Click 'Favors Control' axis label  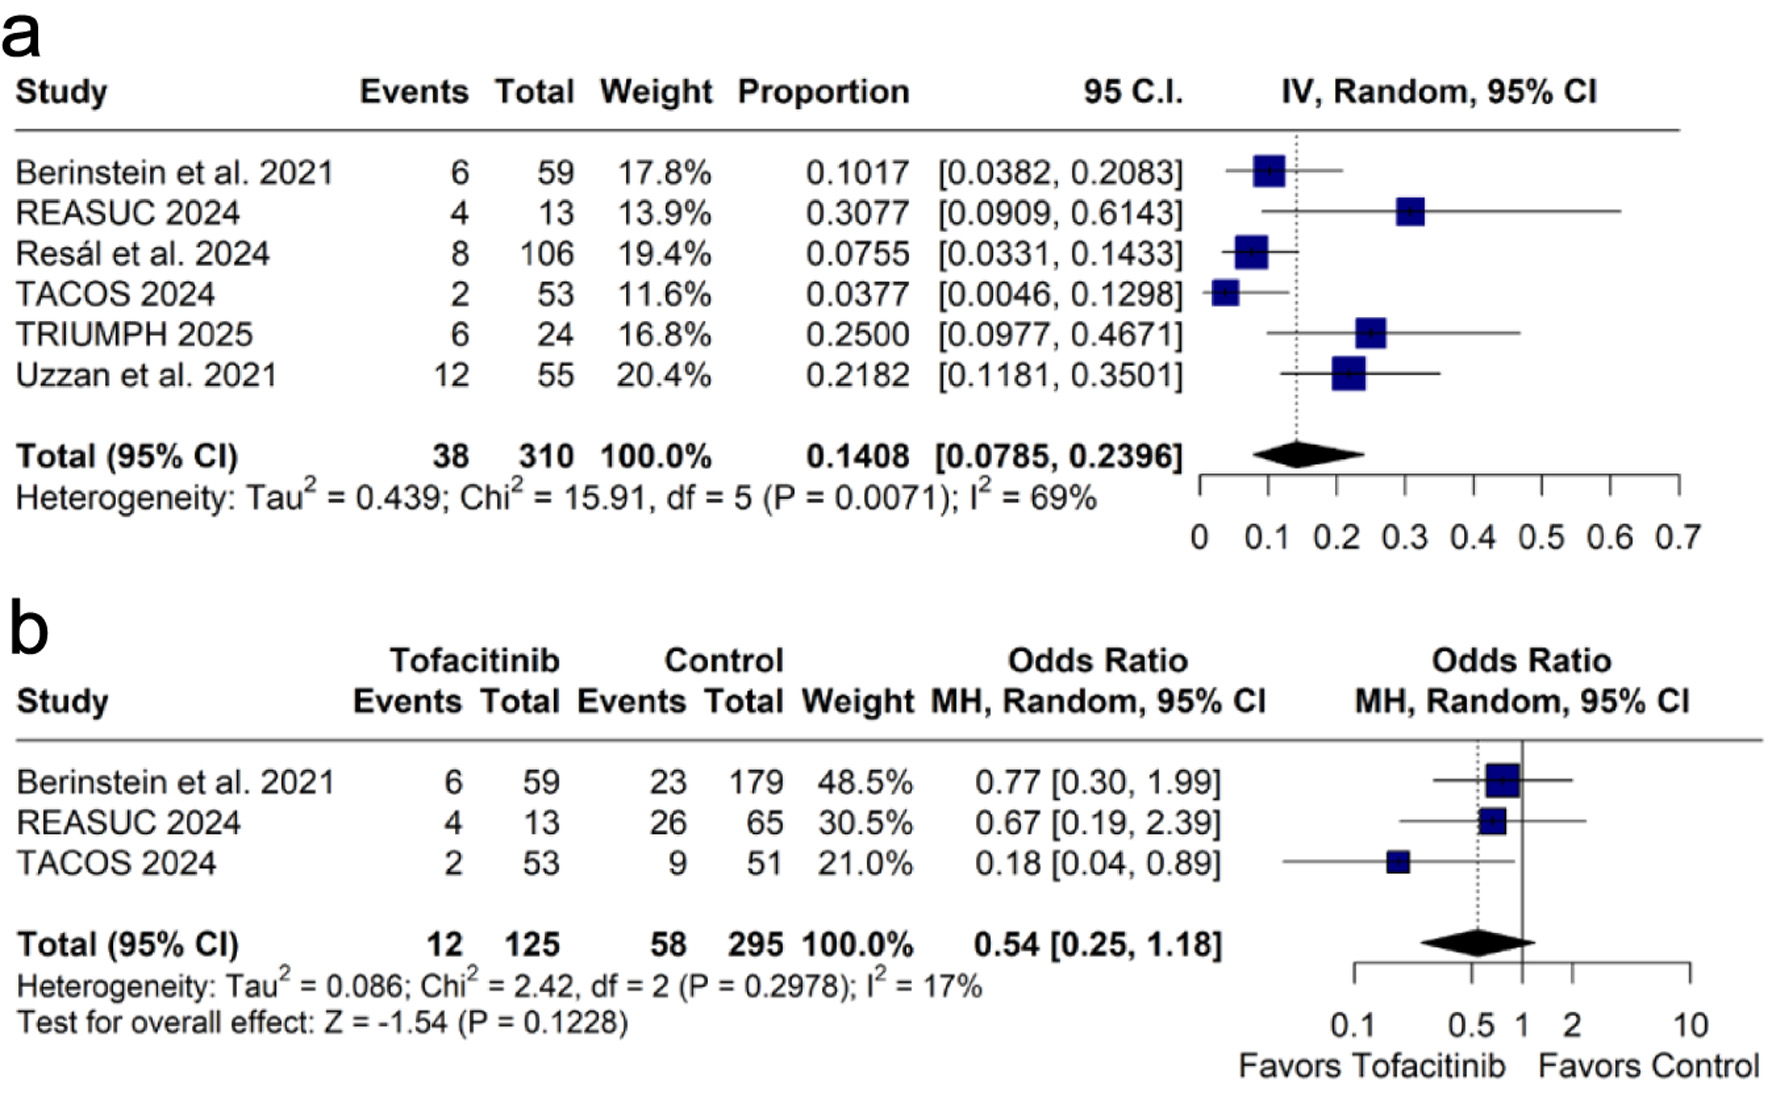(x=1648, y=1066)
